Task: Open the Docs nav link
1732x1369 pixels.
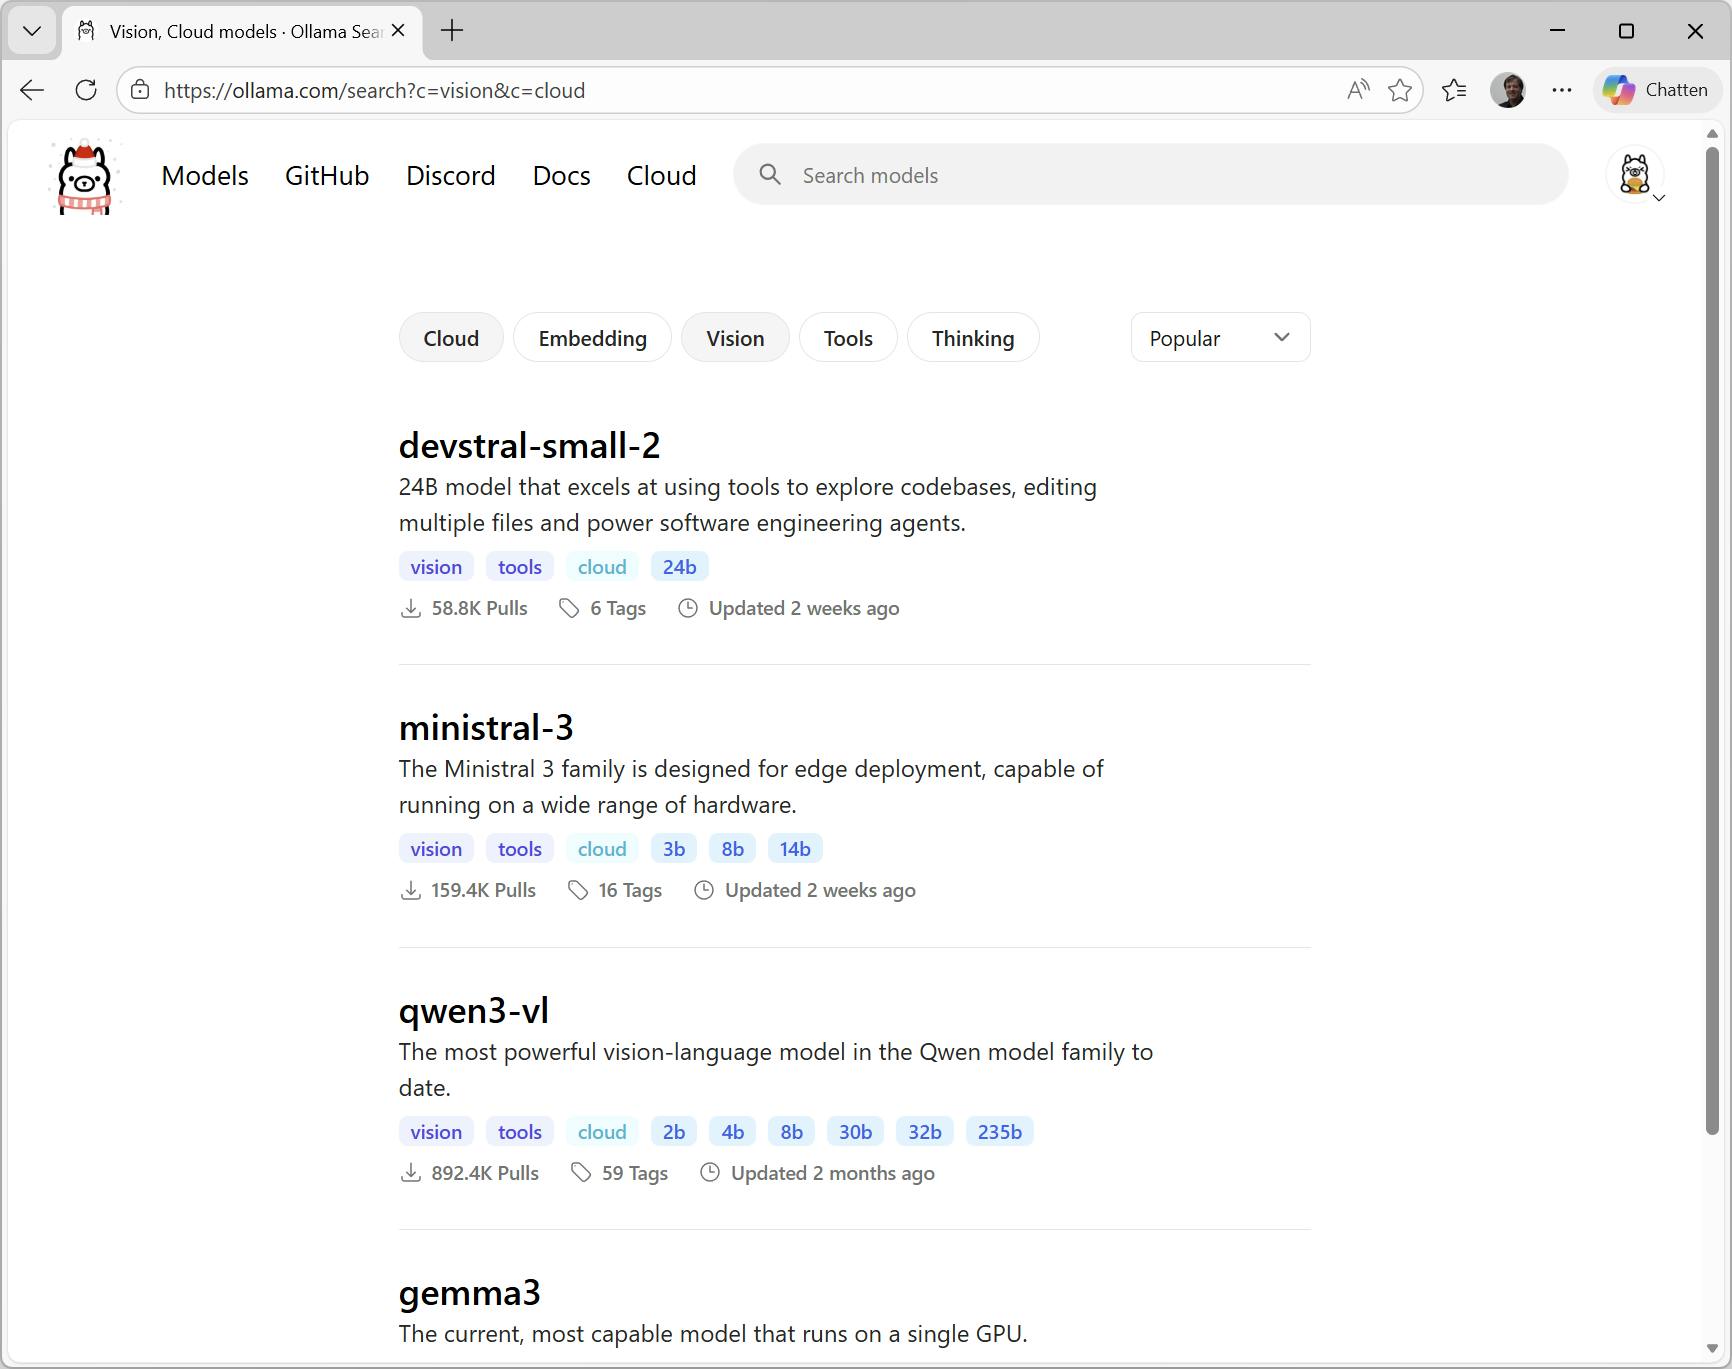Action: tap(562, 176)
